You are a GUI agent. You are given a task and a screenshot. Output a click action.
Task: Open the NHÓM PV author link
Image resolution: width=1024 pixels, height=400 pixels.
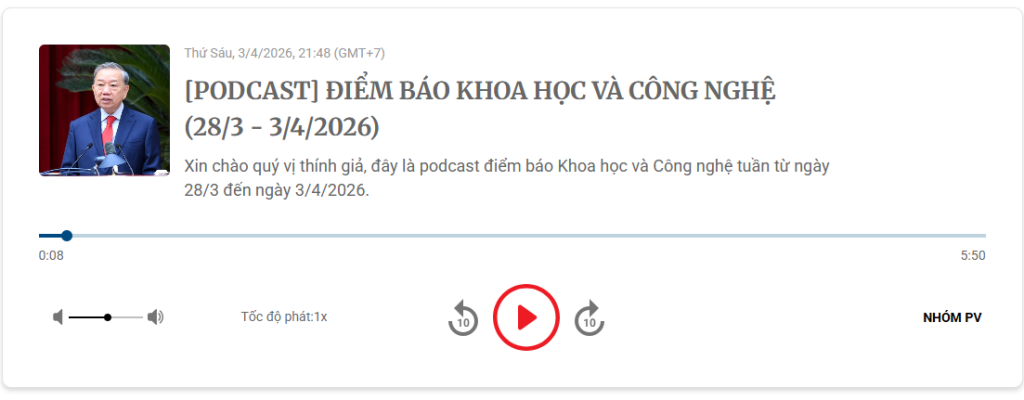952,318
